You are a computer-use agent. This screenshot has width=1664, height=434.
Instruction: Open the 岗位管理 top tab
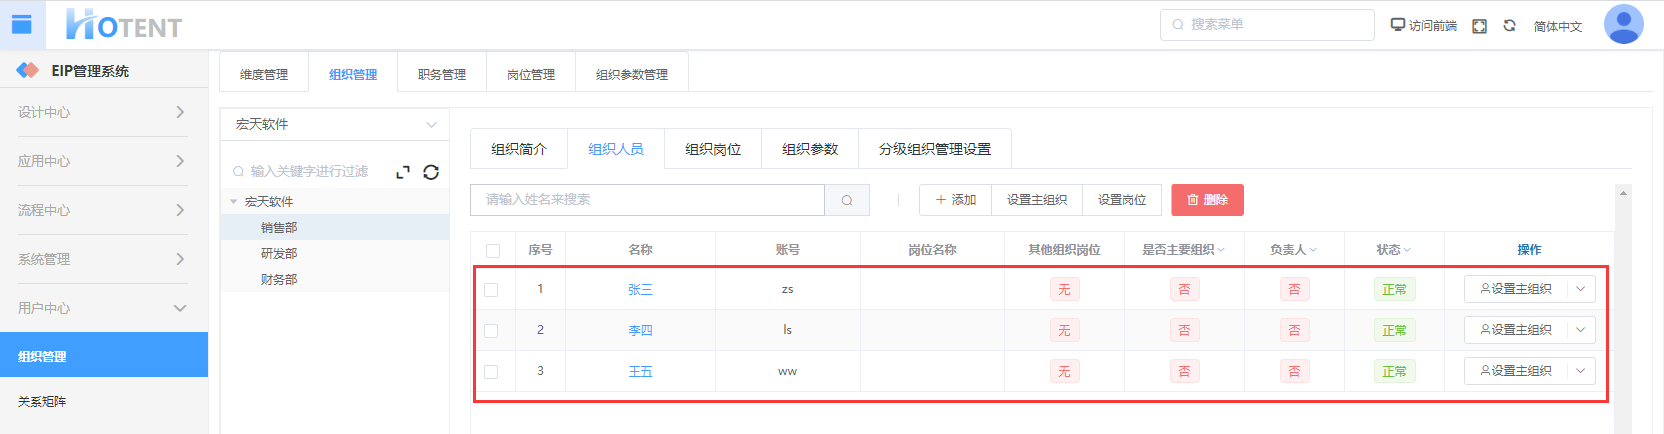pos(530,74)
